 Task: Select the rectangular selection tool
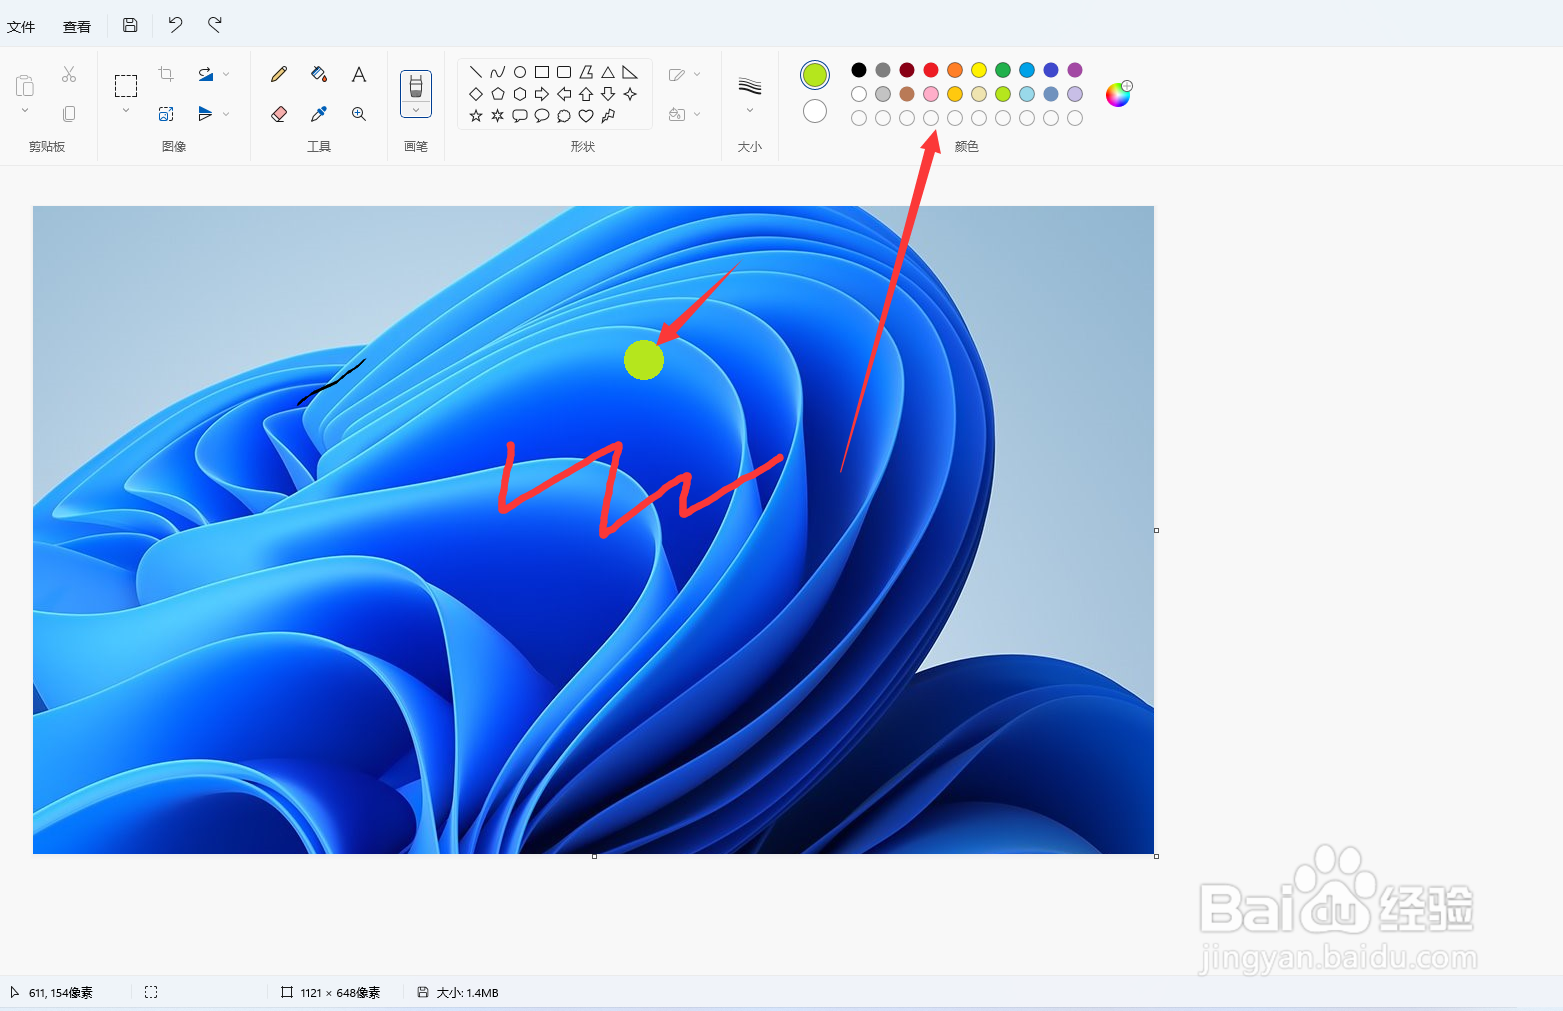click(x=126, y=85)
